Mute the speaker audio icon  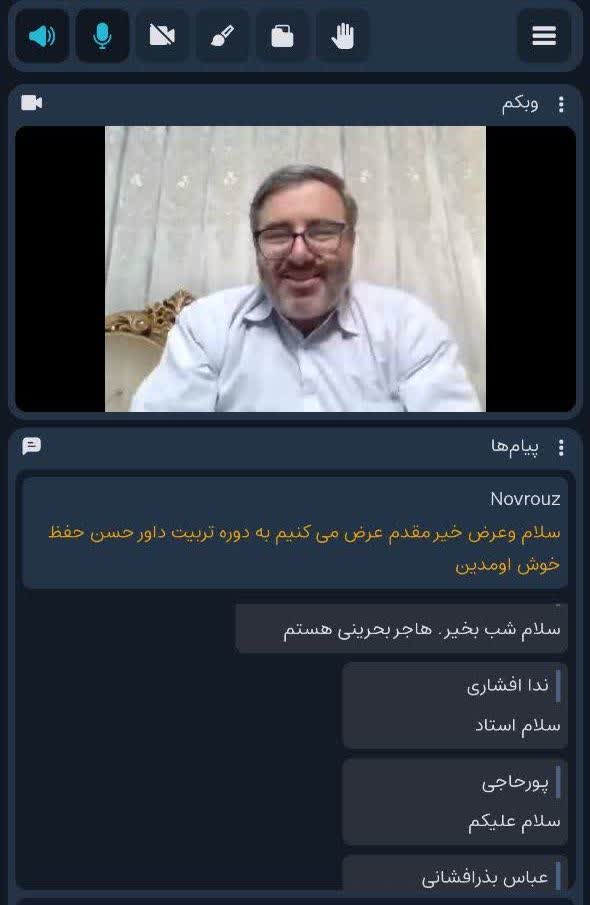pyautogui.click(x=42, y=36)
